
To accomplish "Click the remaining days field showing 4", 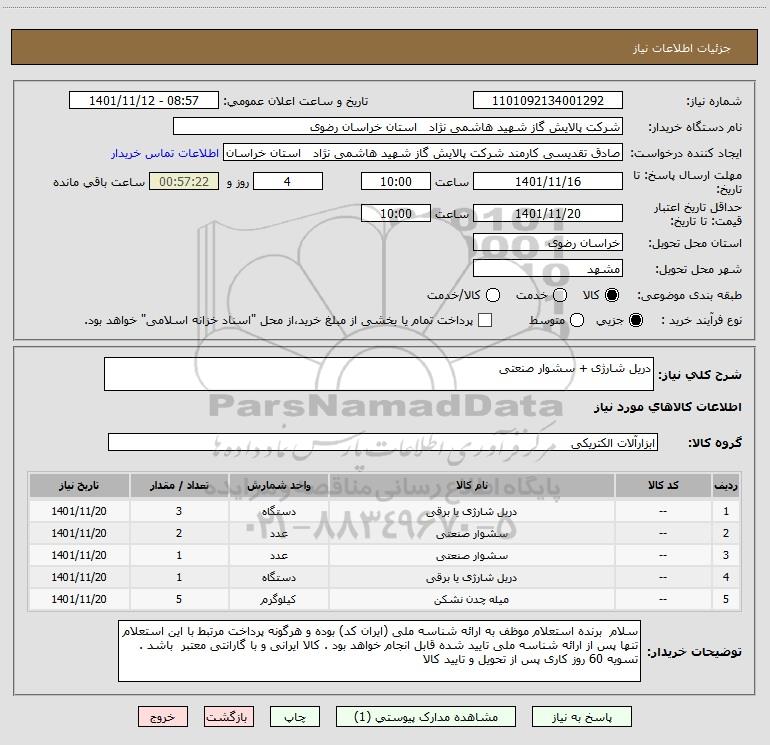I will pos(288,181).
